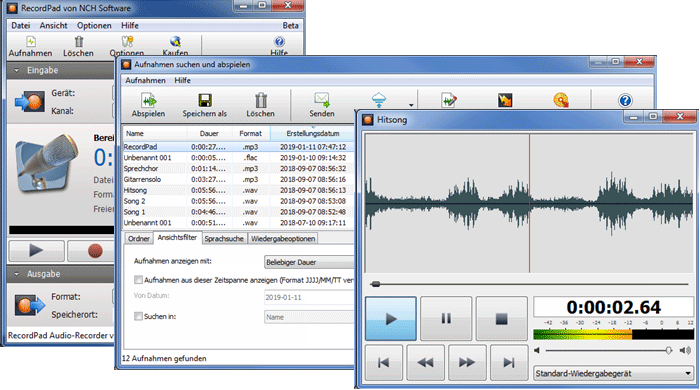Click the edit audio waveform pencil icon

tap(449, 100)
